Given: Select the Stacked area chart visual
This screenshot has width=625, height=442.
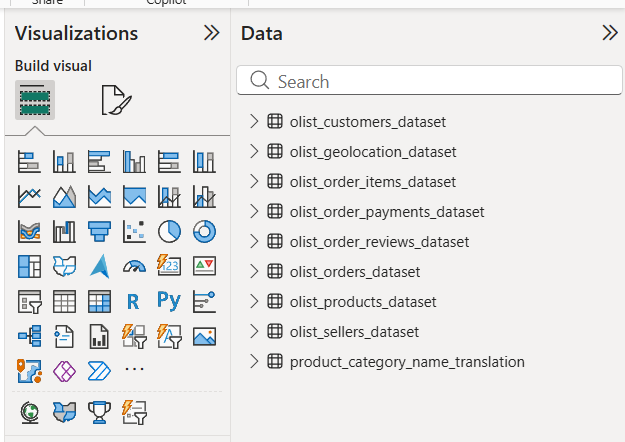Looking at the screenshot, I should tap(99, 196).
